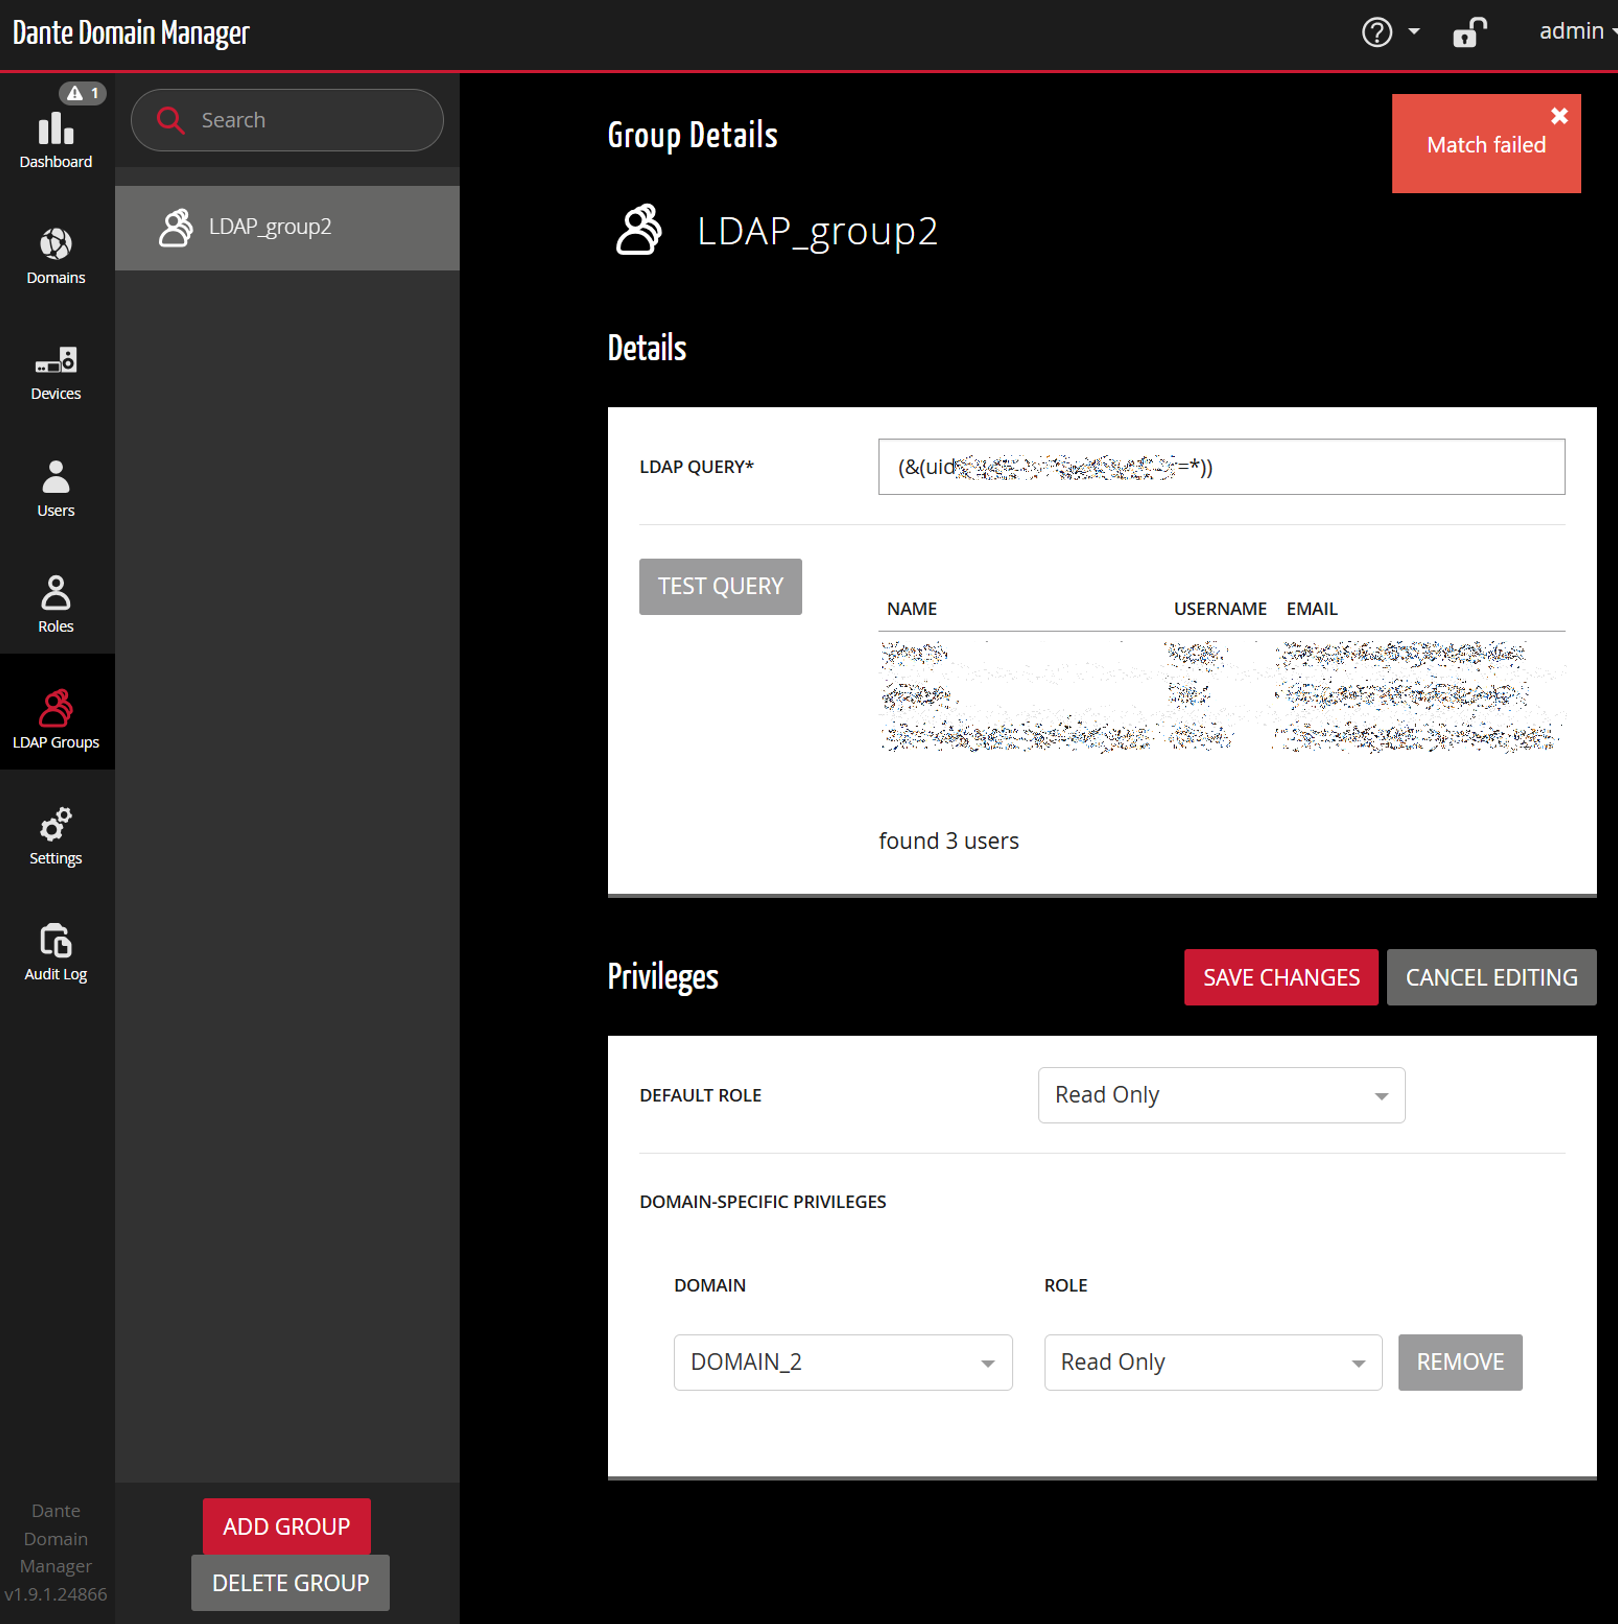Open the Domains section
The image size is (1618, 1624).
pyautogui.click(x=56, y=256)
